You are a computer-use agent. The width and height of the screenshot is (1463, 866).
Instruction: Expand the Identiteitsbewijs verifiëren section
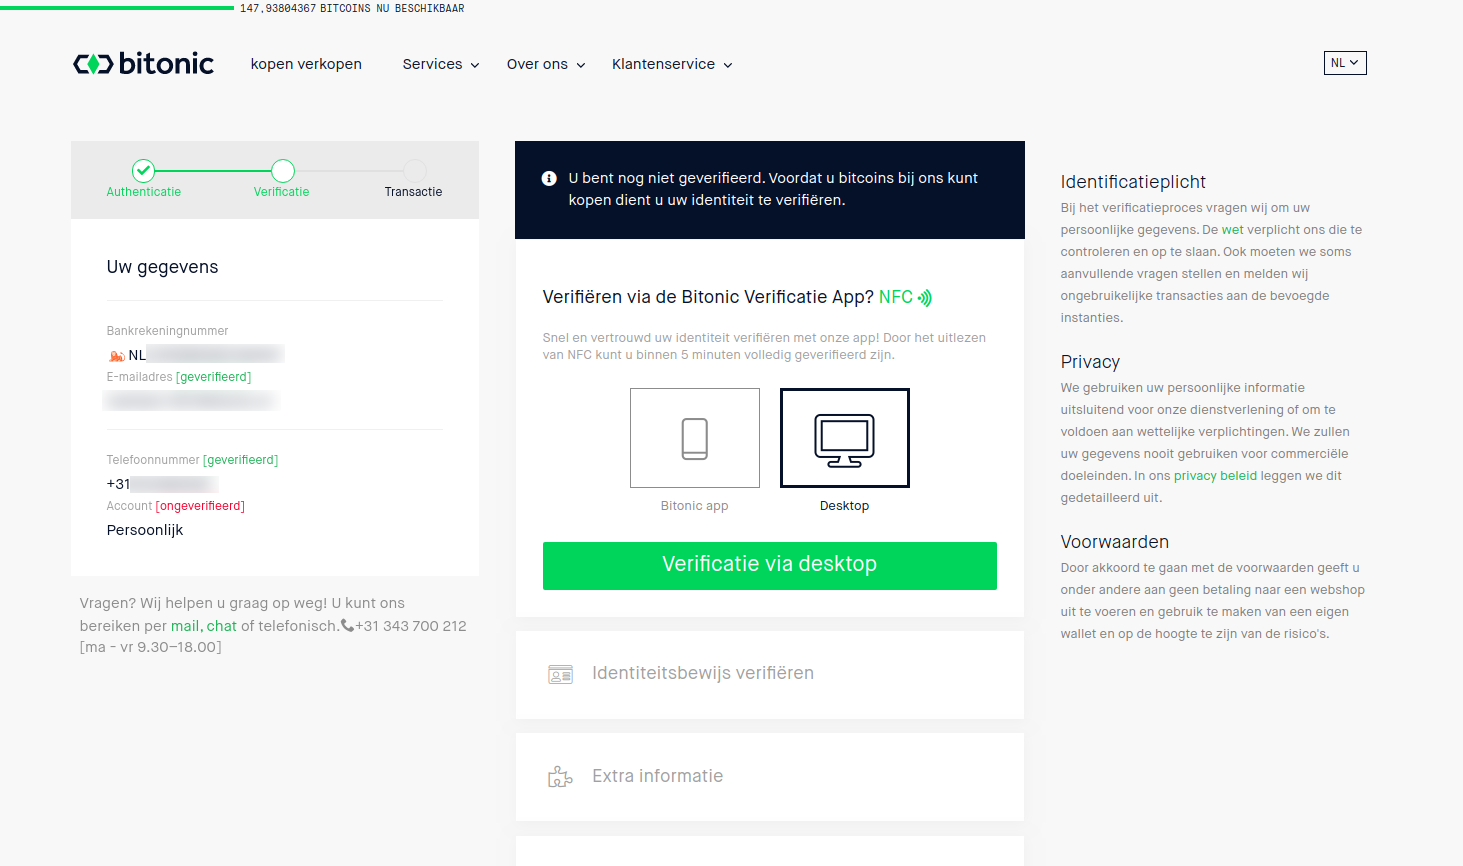tap(770, 674)
